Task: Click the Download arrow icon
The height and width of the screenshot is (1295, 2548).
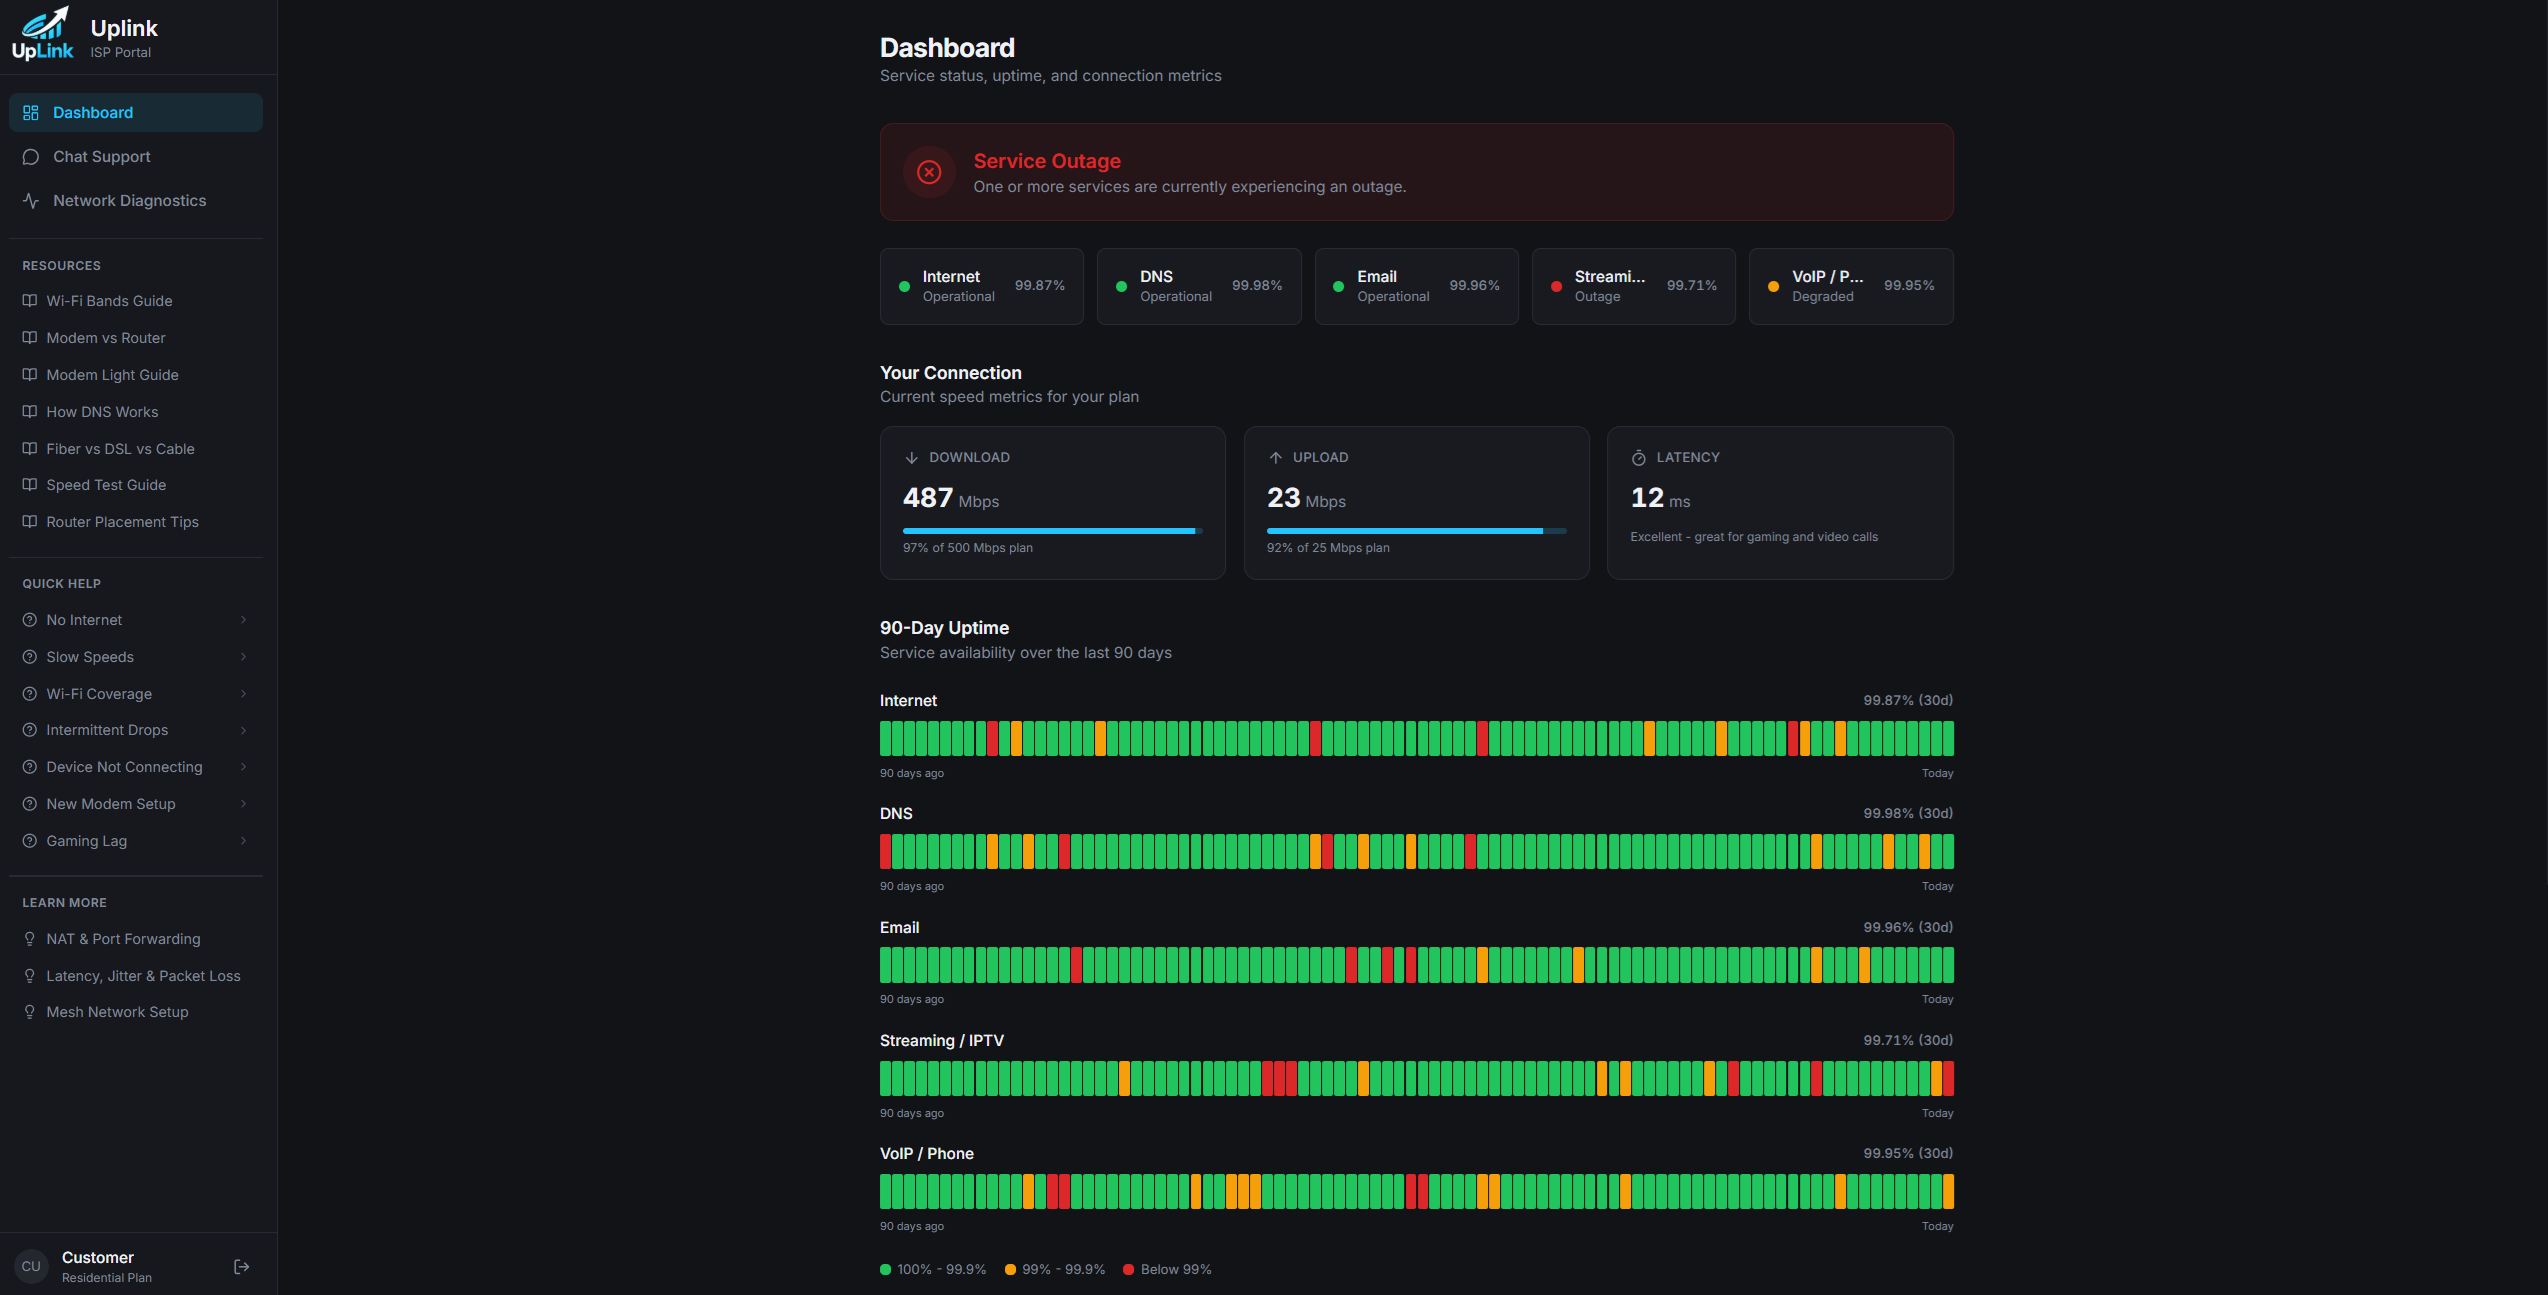Action: (x=911, y=458)
